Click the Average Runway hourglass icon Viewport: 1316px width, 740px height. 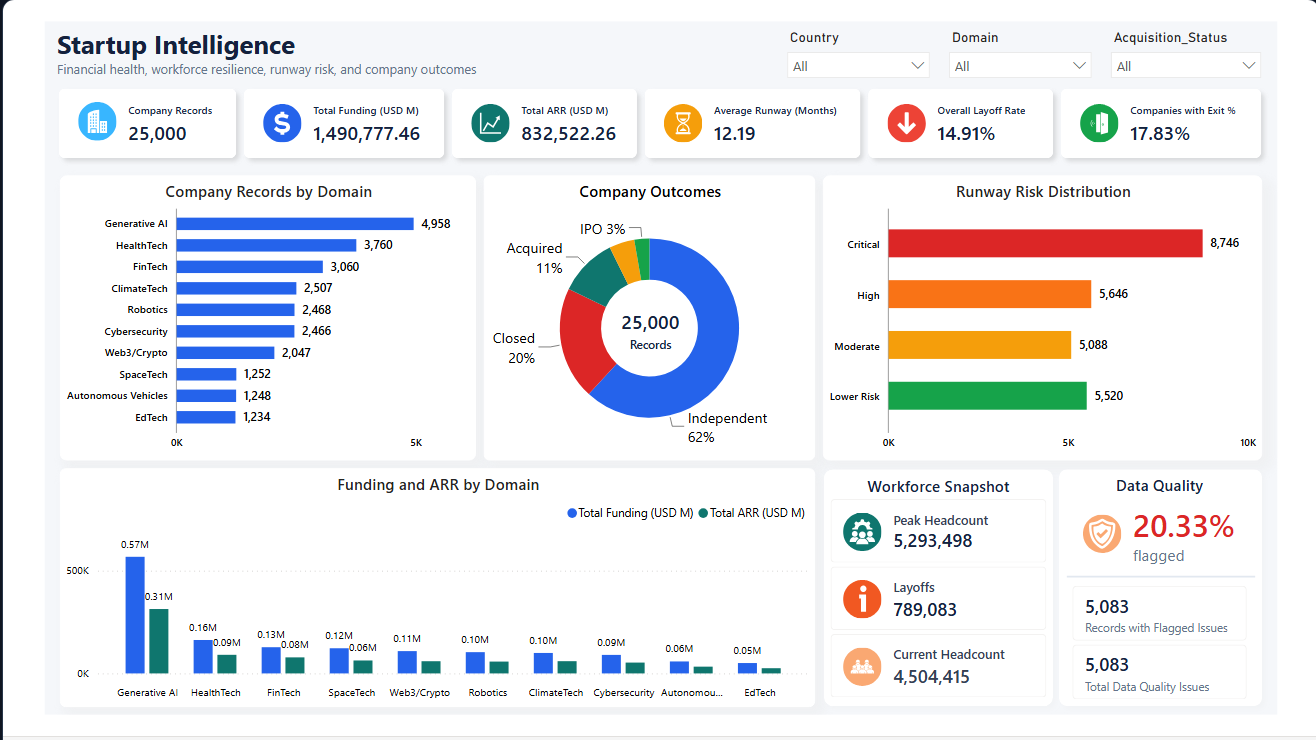click(x=683, y=123)
